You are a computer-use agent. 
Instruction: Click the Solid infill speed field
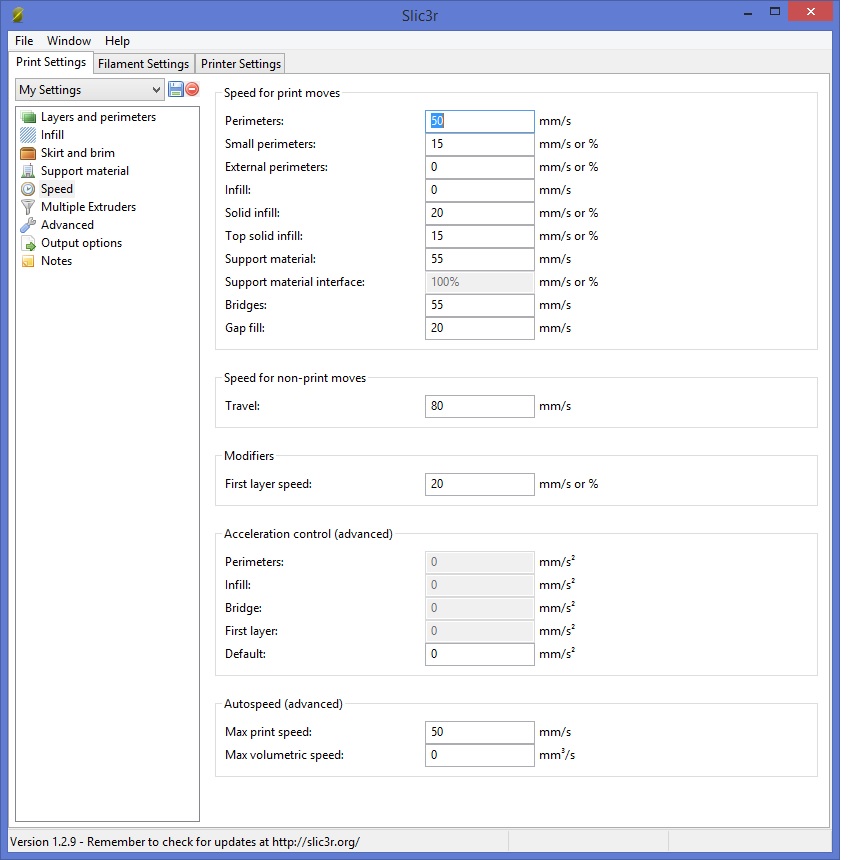coord(479,213)
